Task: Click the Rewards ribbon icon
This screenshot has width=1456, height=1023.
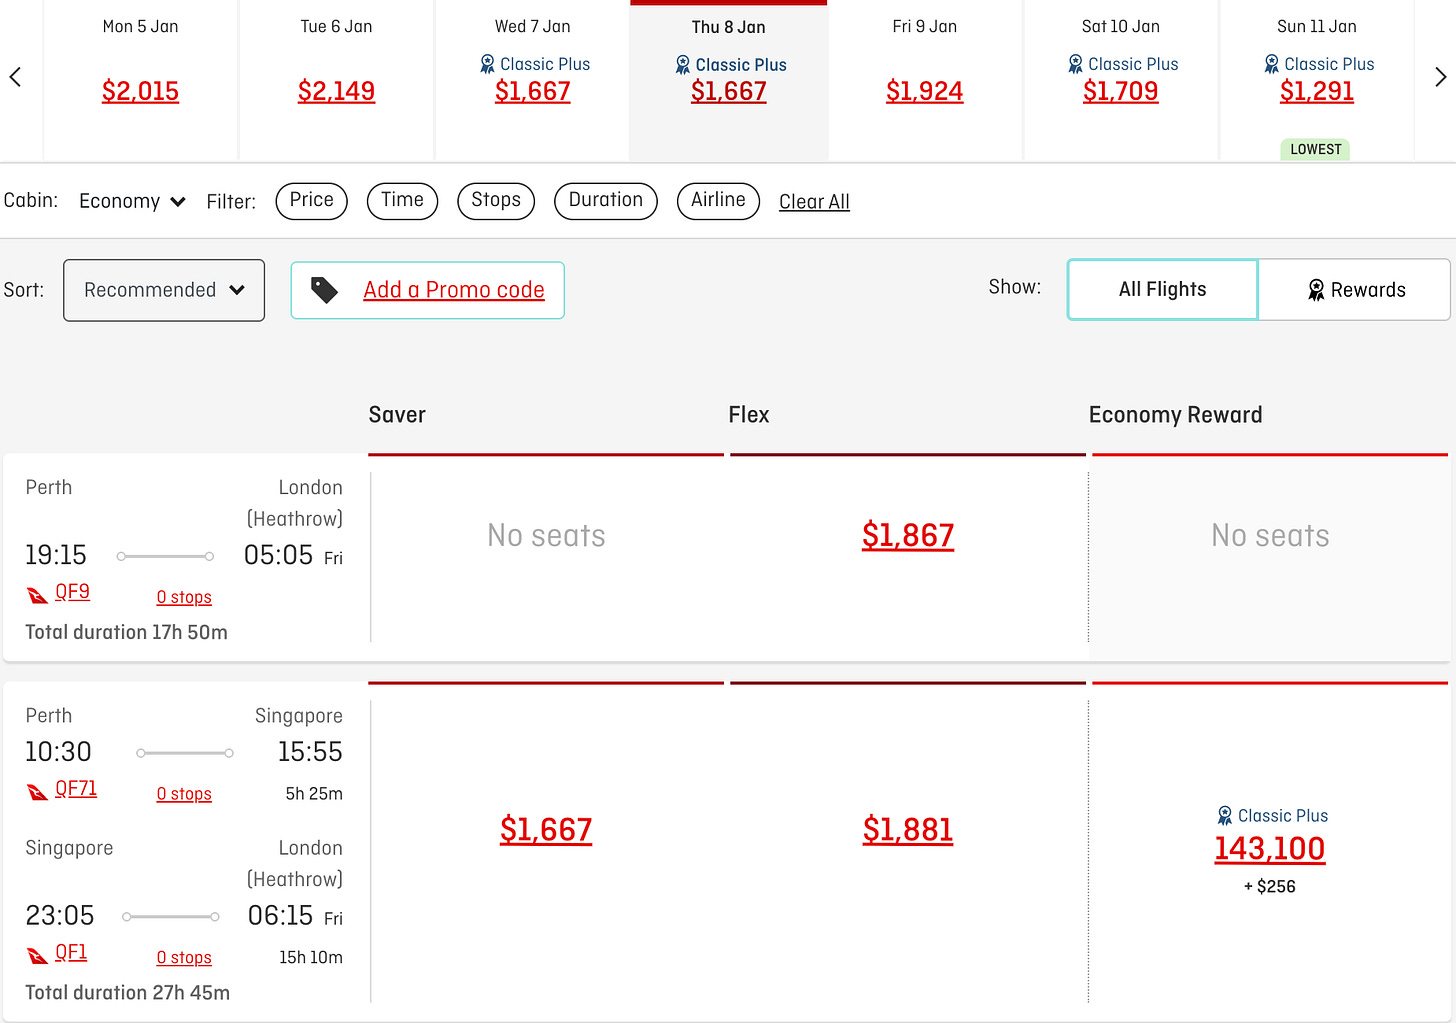Action: click(x=1316, y=290)
